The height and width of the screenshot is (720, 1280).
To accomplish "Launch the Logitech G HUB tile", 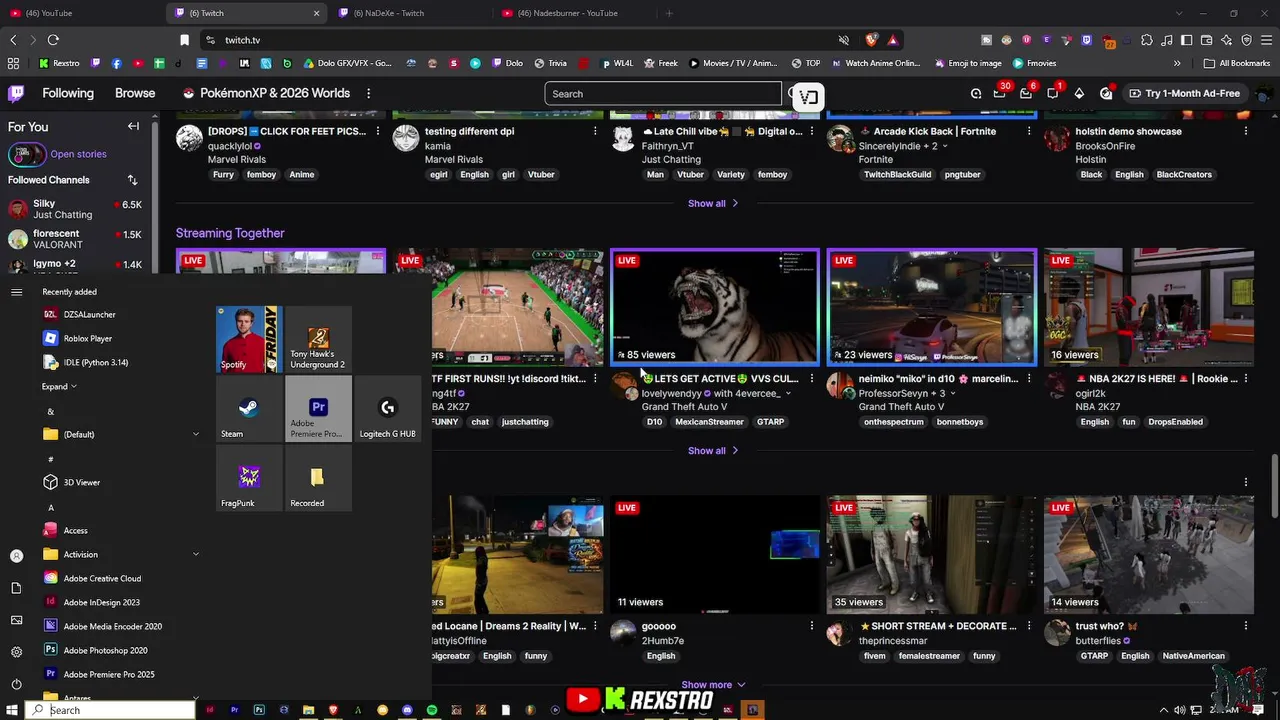I will [387, 408].
